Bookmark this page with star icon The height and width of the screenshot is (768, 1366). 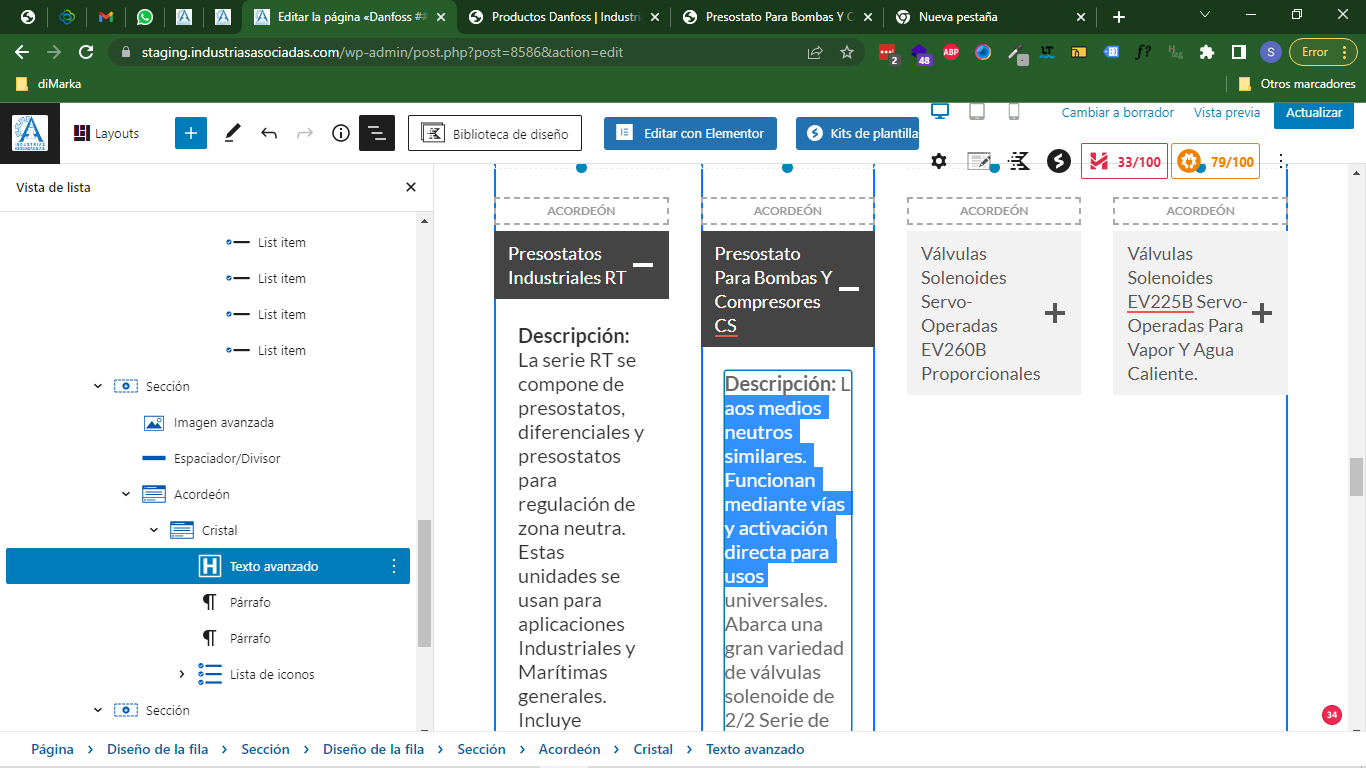click(847, 52)
